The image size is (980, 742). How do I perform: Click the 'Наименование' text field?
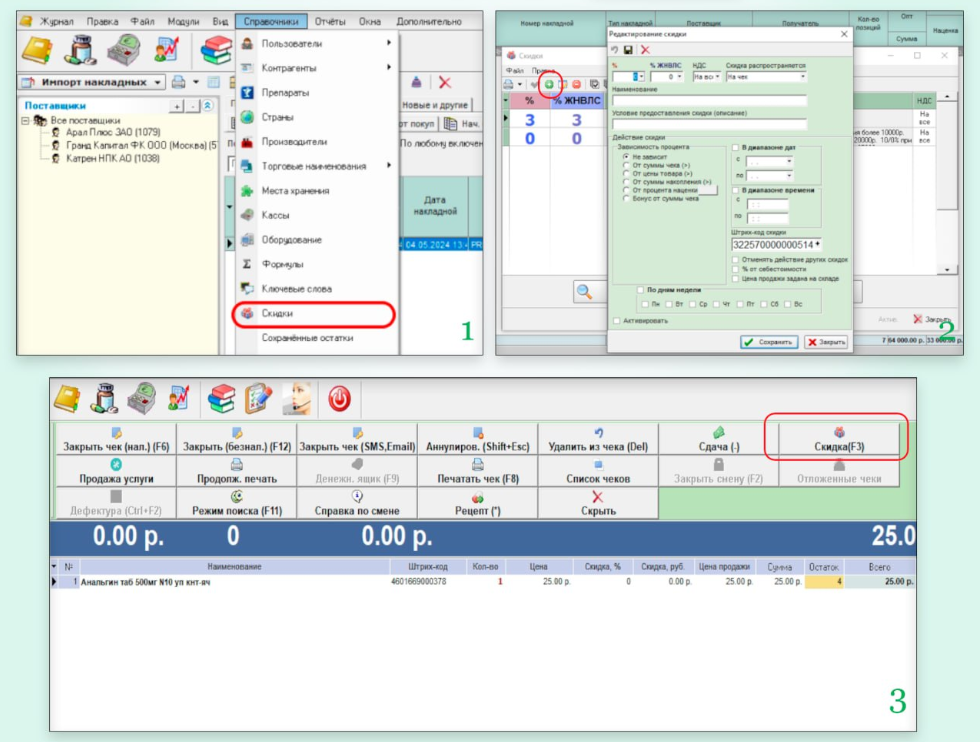[709, 100]
